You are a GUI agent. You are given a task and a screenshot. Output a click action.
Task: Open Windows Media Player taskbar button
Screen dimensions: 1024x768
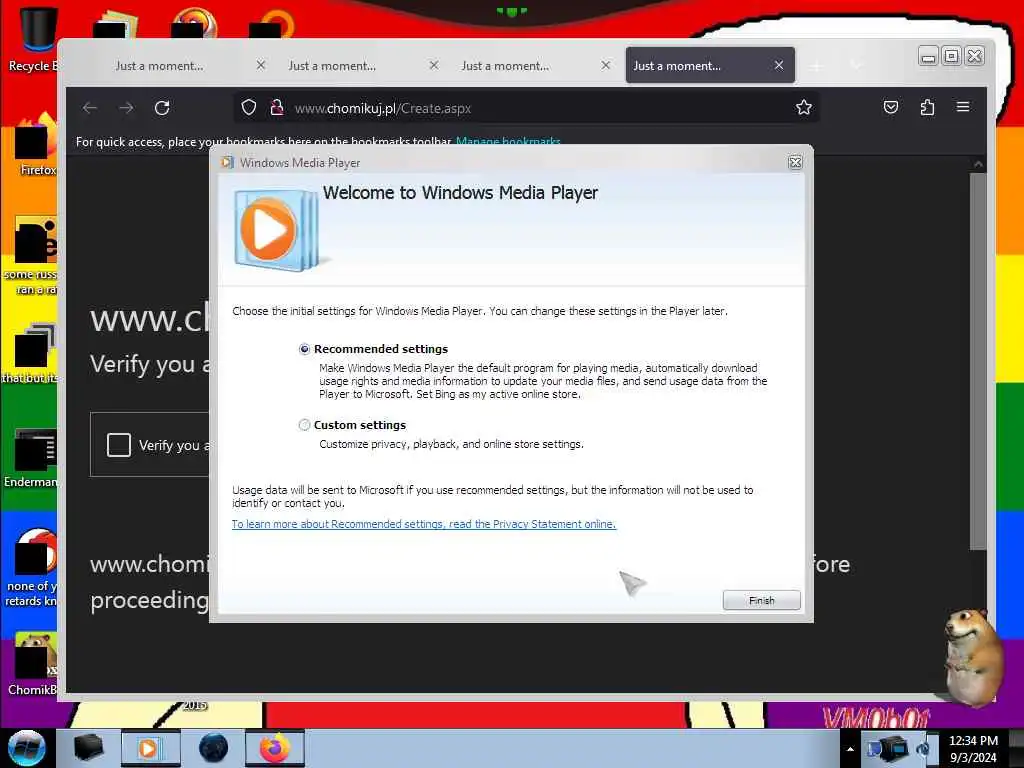click(150, 748)
